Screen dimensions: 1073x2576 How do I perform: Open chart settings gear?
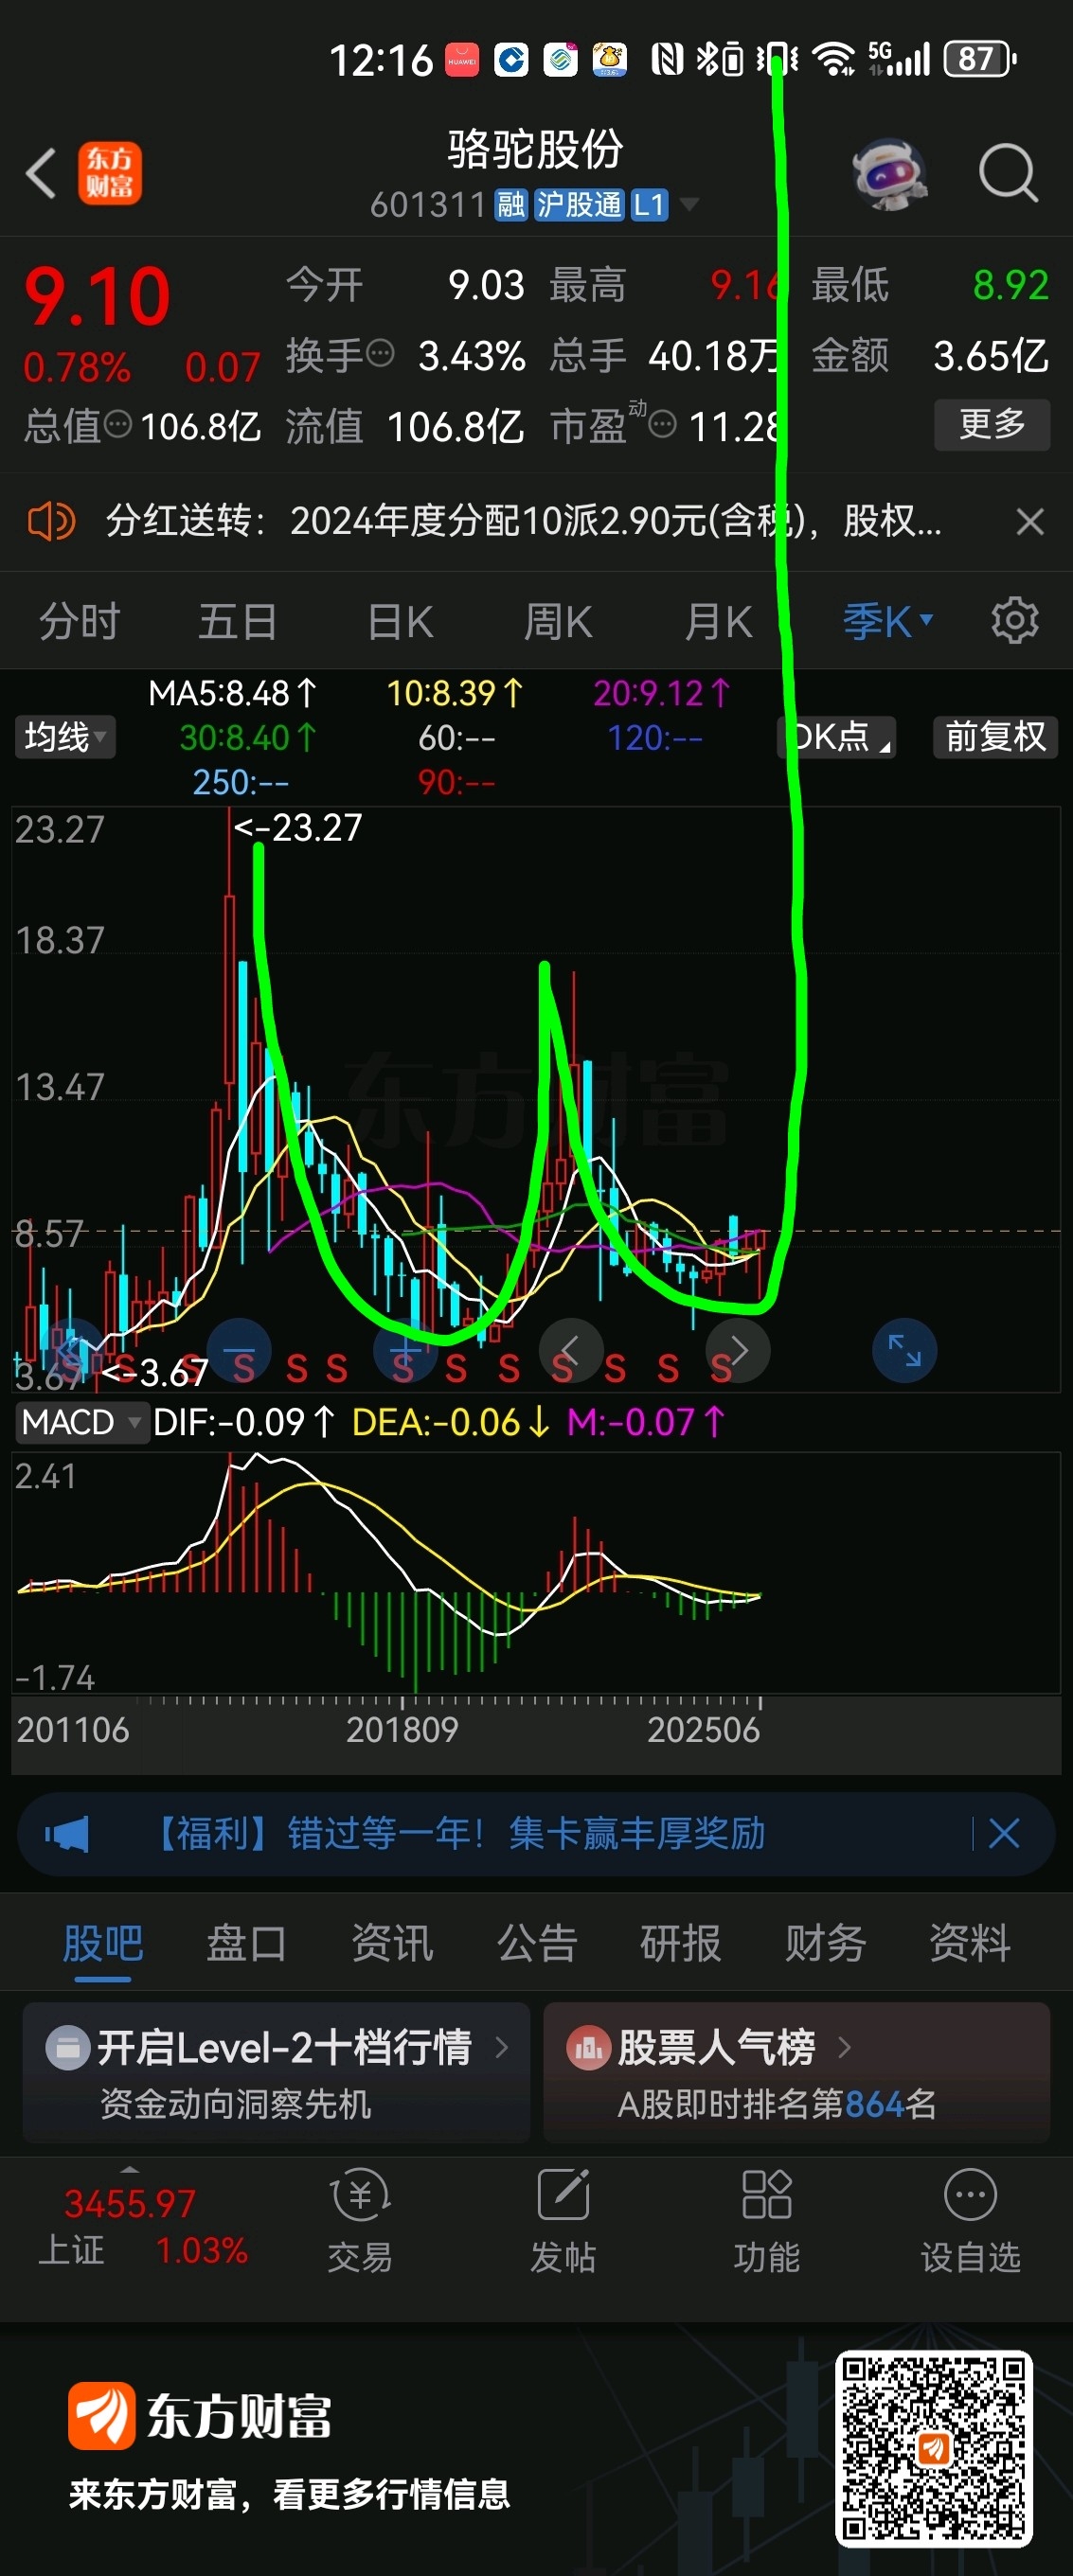pyautogui.click(x=1014, y=621)
